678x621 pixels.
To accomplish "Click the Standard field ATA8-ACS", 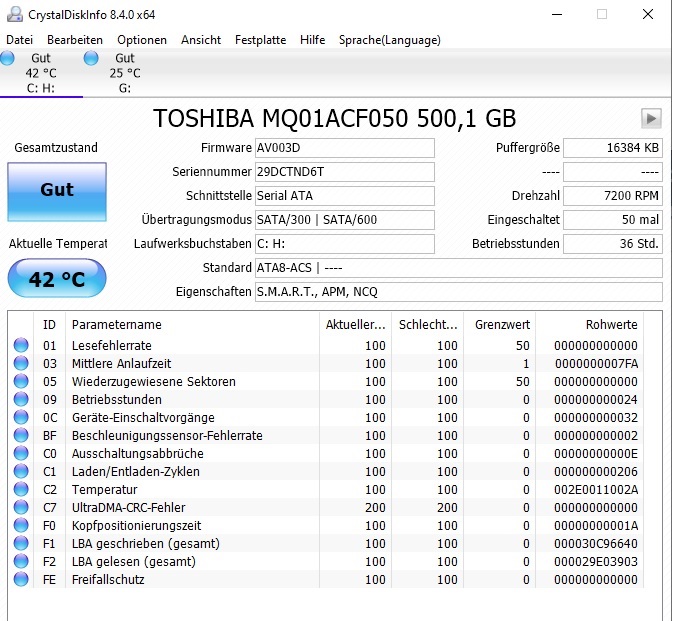I will (x=459, y=268).
